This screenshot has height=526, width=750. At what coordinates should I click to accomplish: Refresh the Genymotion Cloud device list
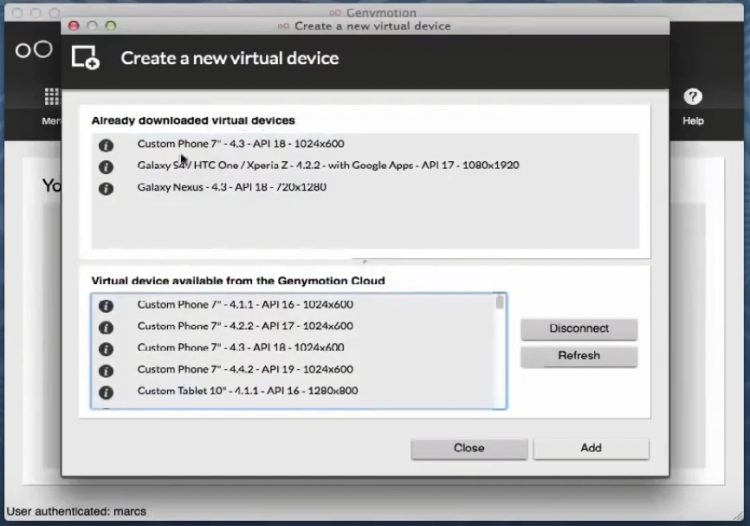pos(578,356)
